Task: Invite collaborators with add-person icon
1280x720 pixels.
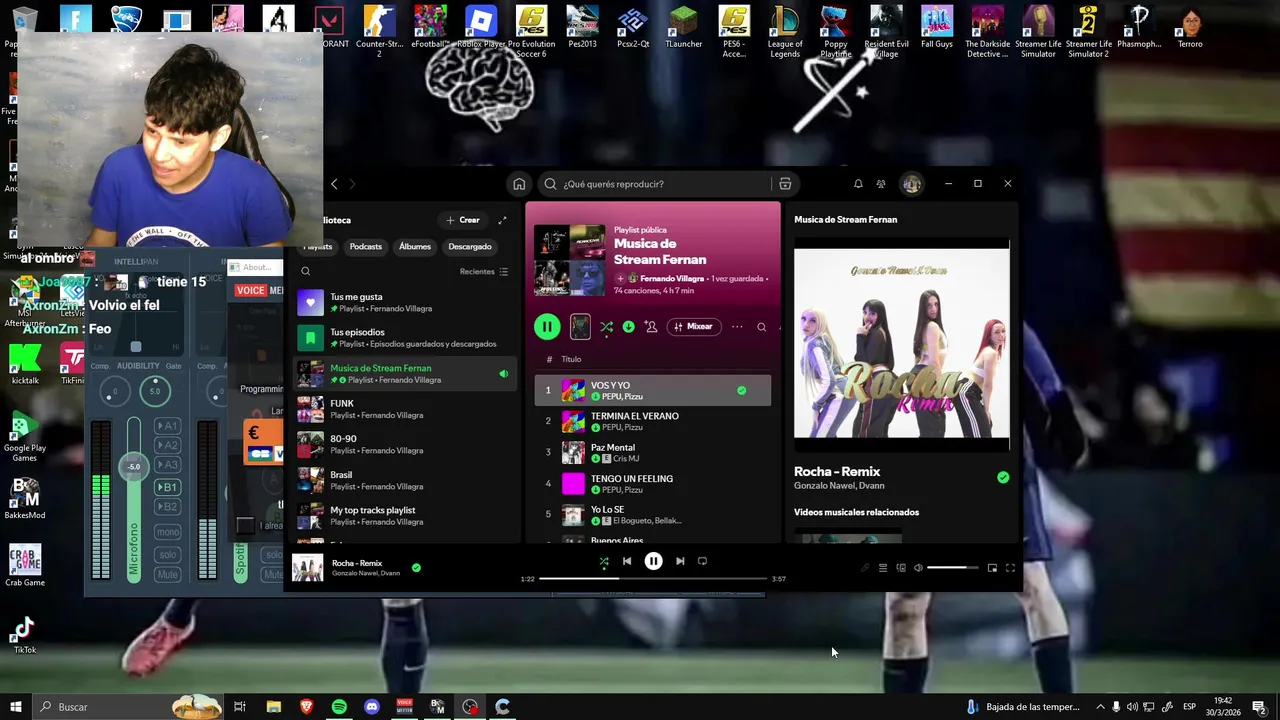Action: pos(651,326)
